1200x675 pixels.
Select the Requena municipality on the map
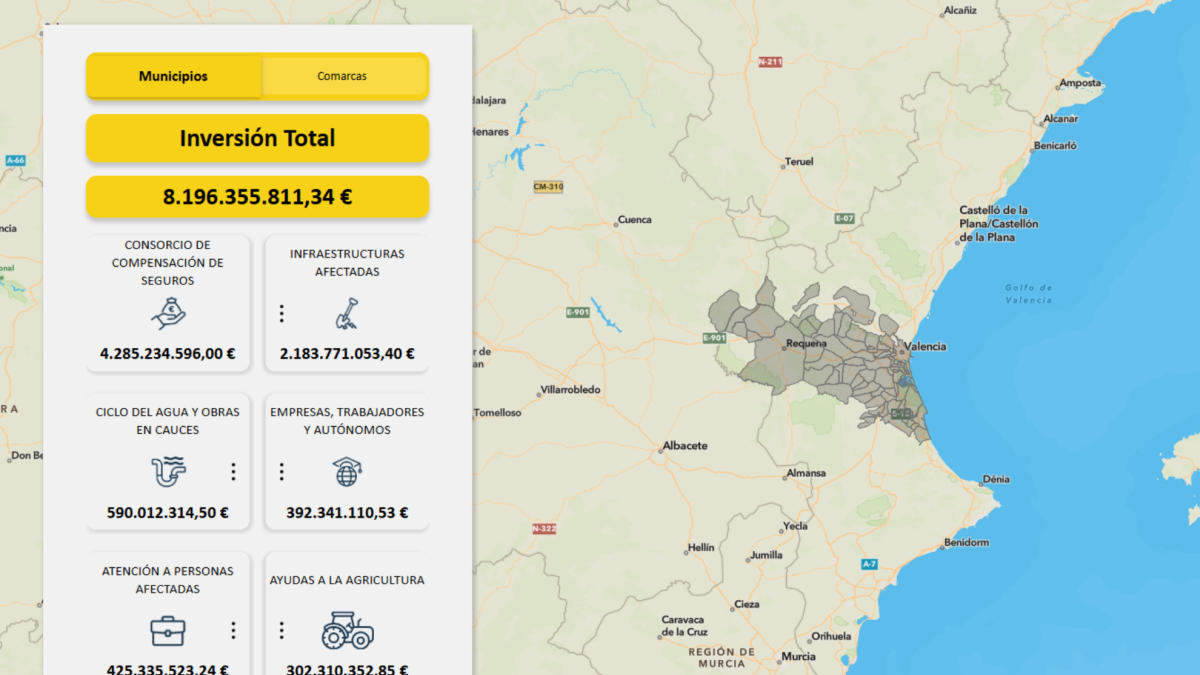click(806, 344)
